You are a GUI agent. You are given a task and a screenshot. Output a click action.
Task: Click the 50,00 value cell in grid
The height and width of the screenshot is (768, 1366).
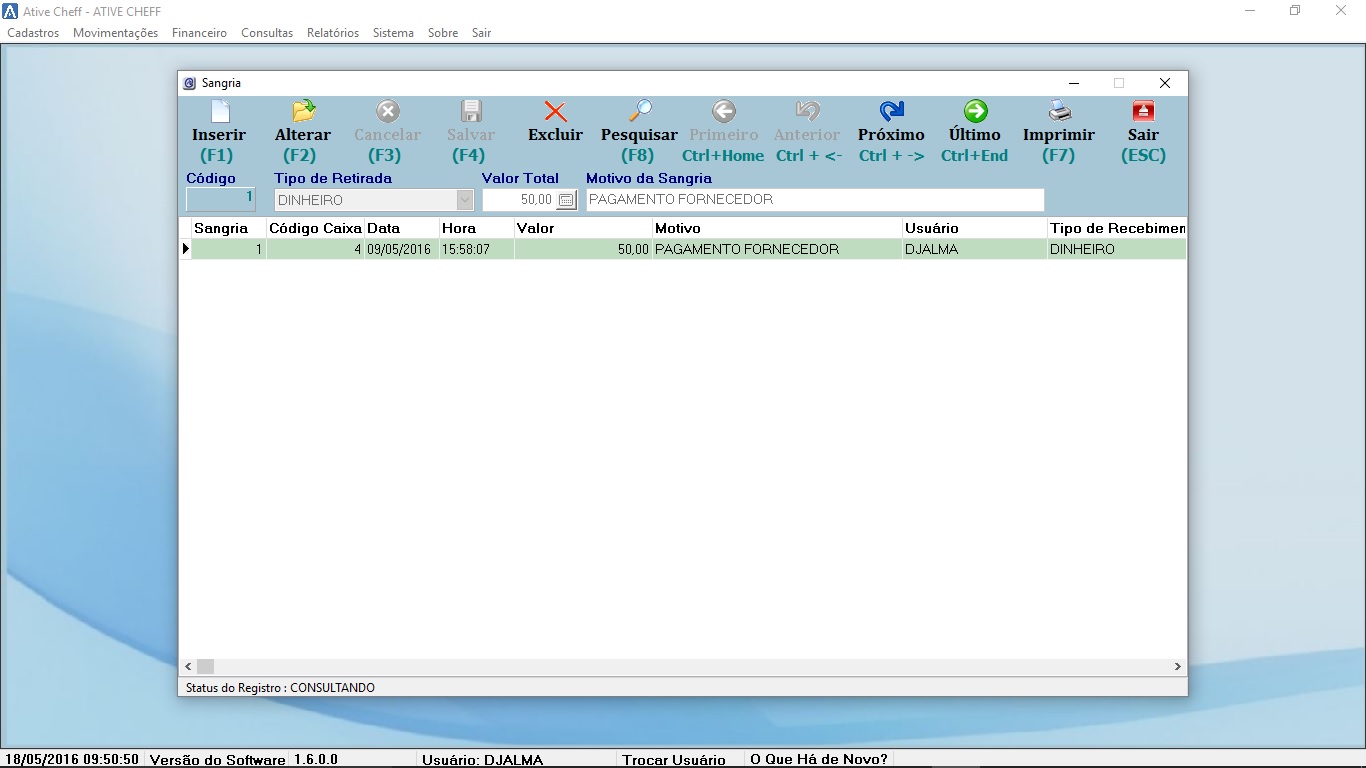pos(583,249)
